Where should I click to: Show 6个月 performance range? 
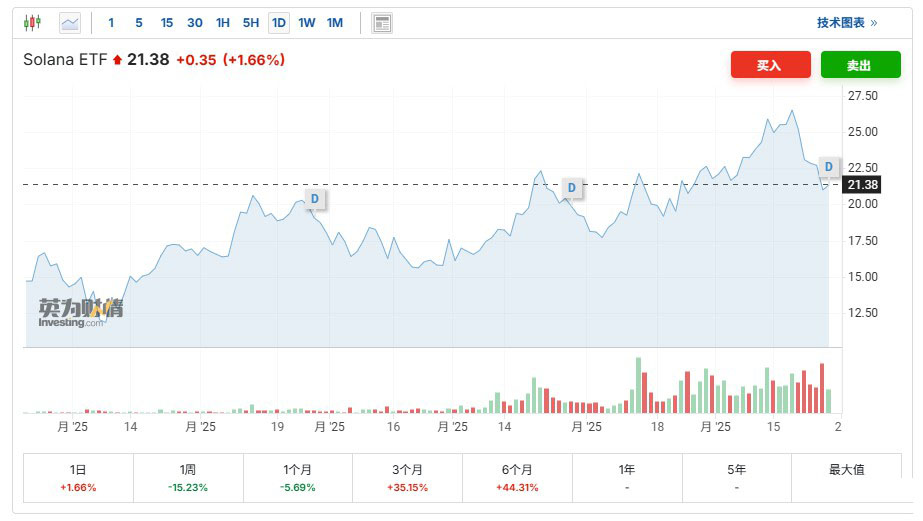tap(517, 478)
